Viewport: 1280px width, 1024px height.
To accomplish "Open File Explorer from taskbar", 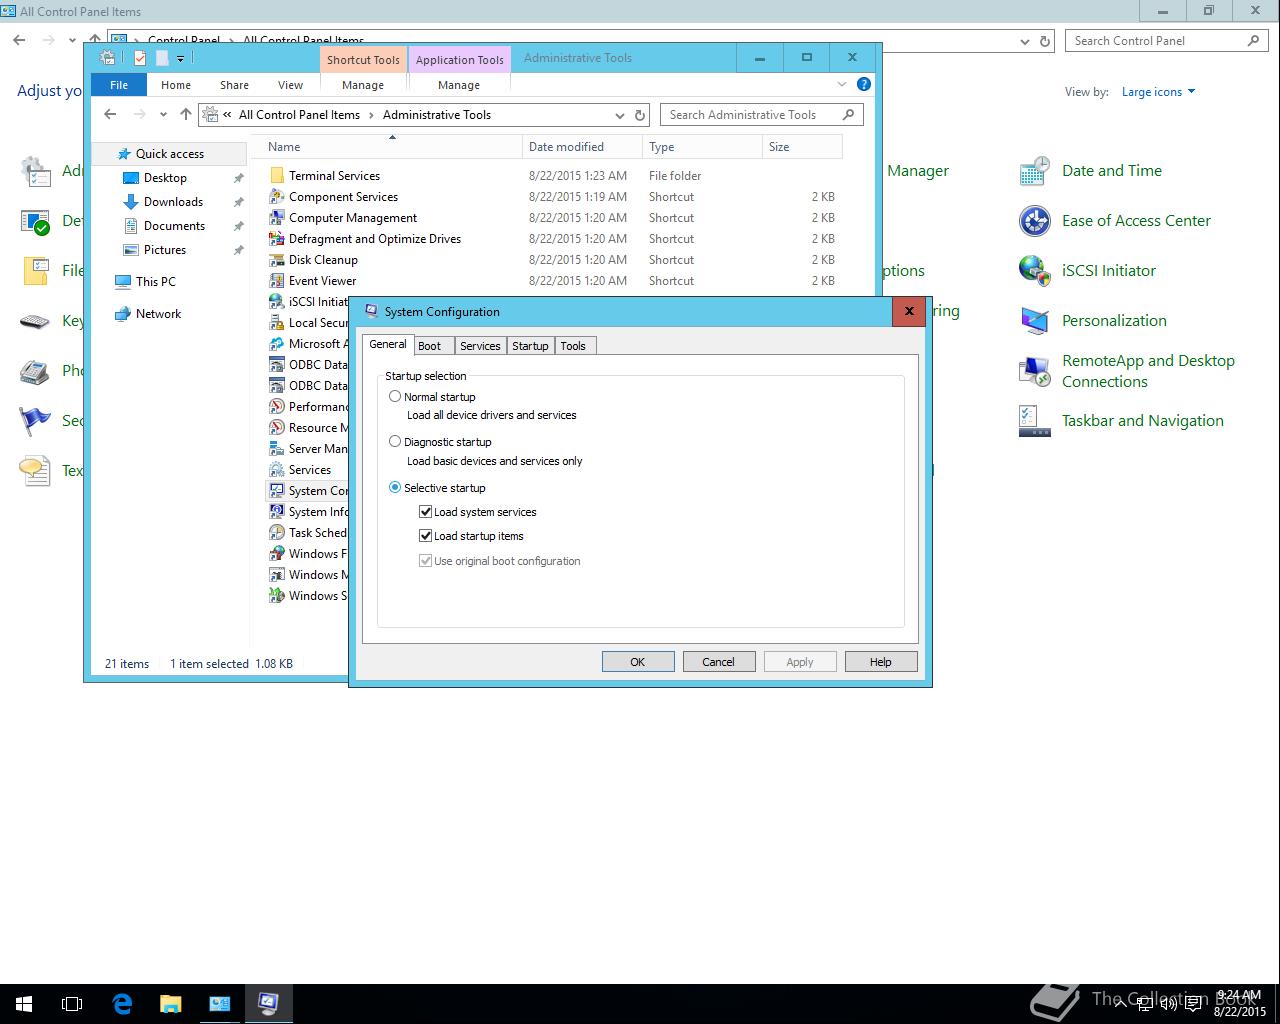I will (x=170, y=1003).
